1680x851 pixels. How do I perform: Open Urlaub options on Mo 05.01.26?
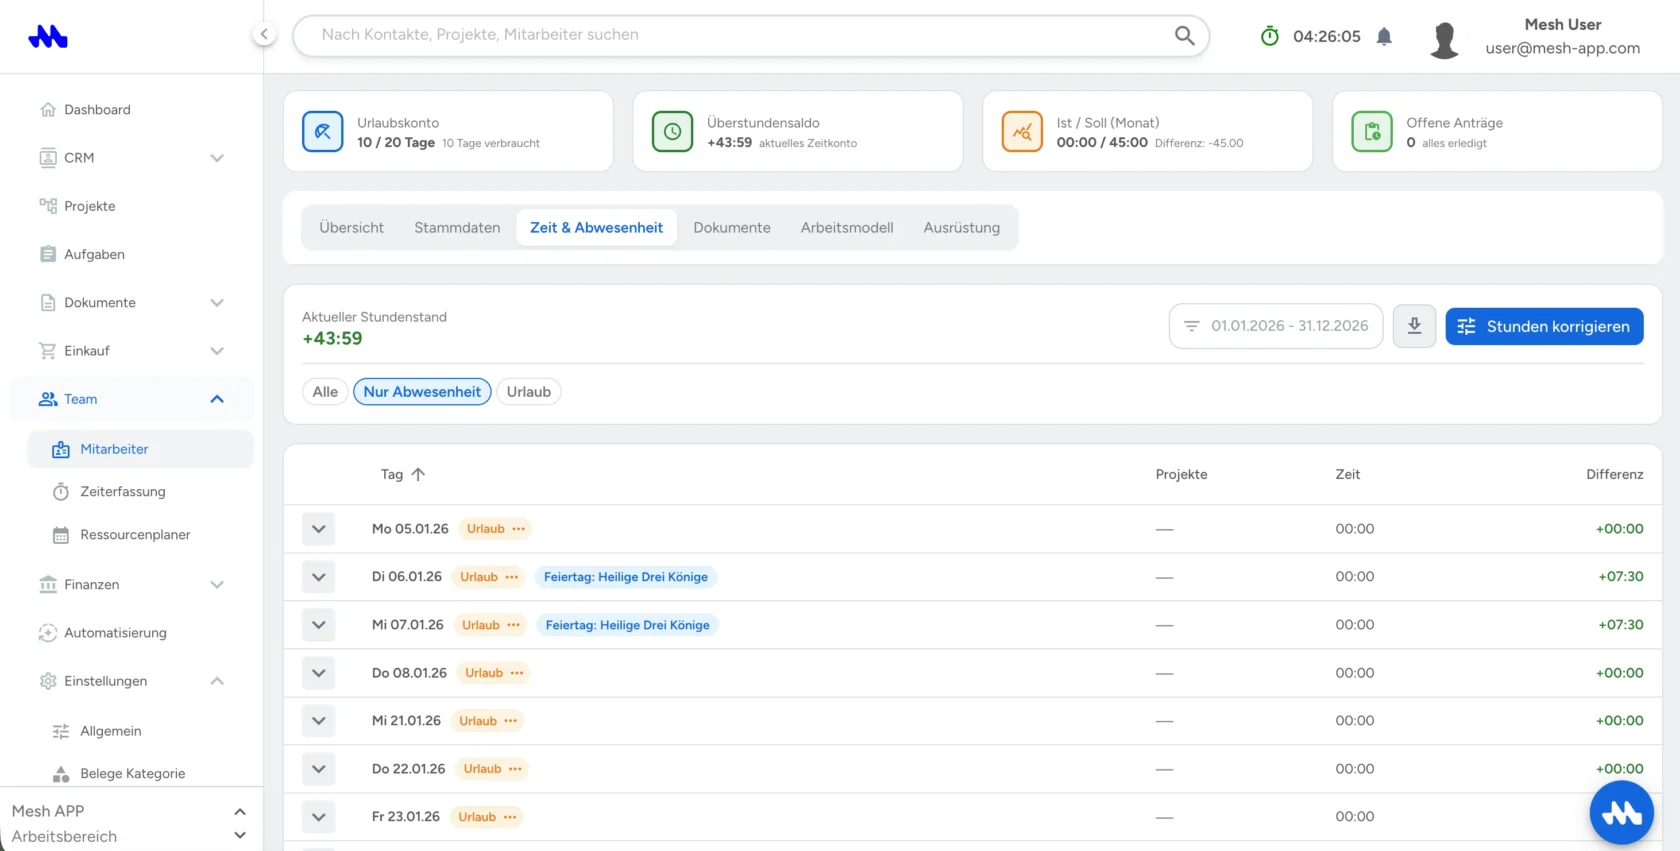click(518, 529)
